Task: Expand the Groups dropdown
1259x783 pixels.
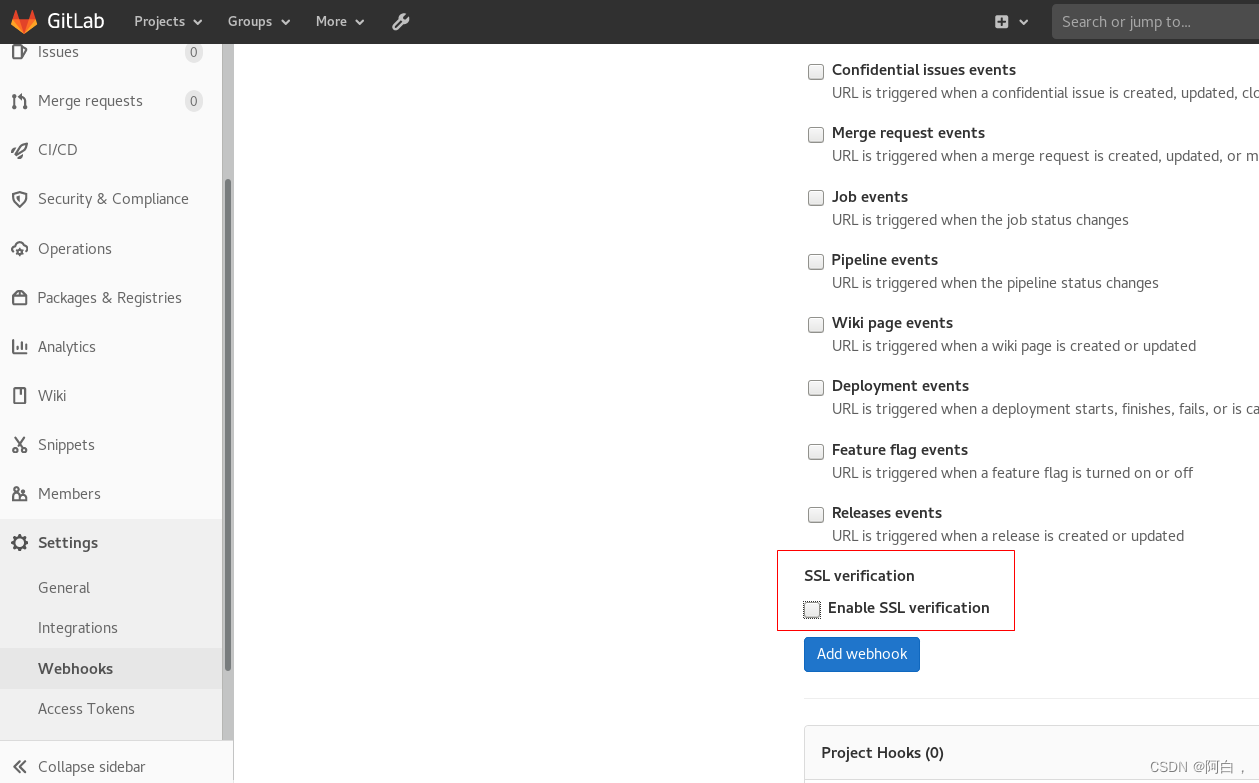Action: tap(259, 21)
